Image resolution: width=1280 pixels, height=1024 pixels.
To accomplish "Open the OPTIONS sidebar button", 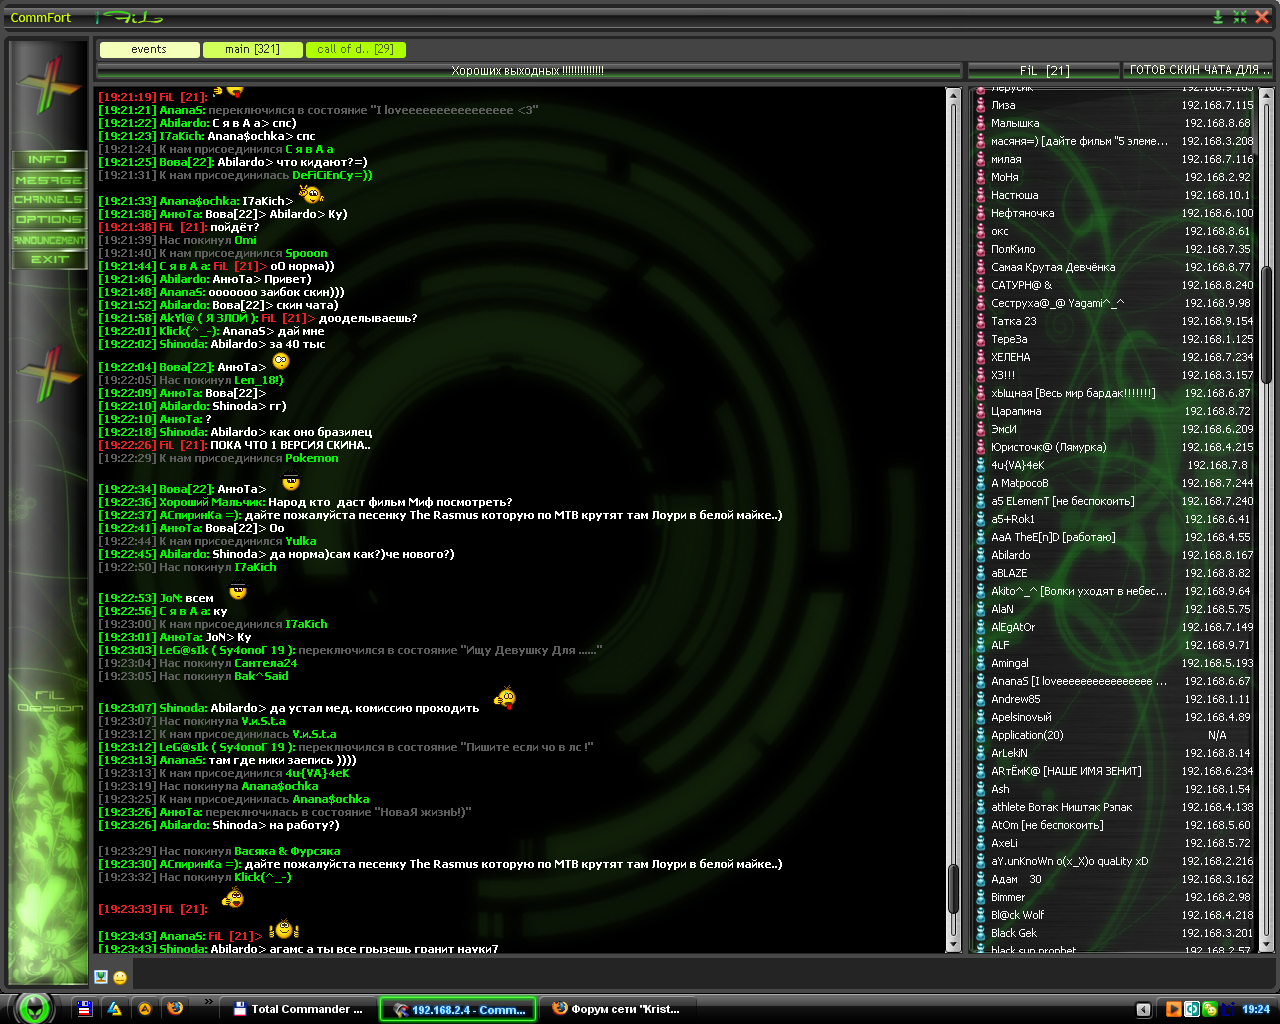I will pyautogui.click(x=48, y=219).
